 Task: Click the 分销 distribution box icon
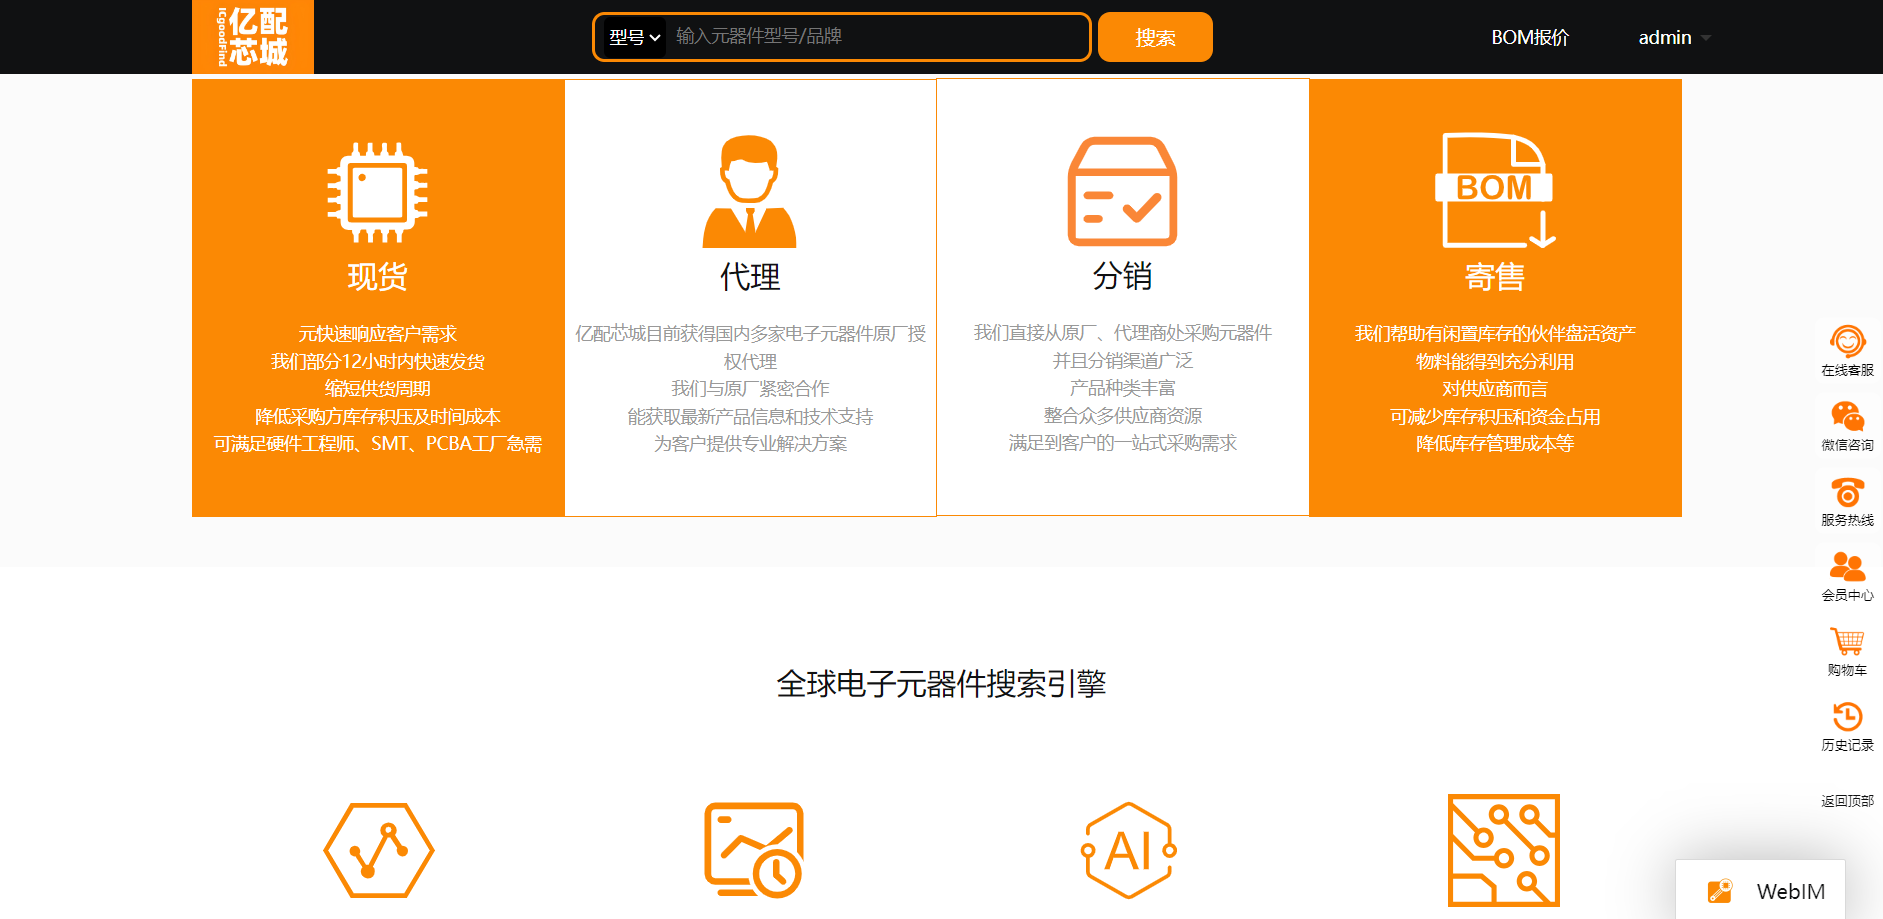[1122, 191]
